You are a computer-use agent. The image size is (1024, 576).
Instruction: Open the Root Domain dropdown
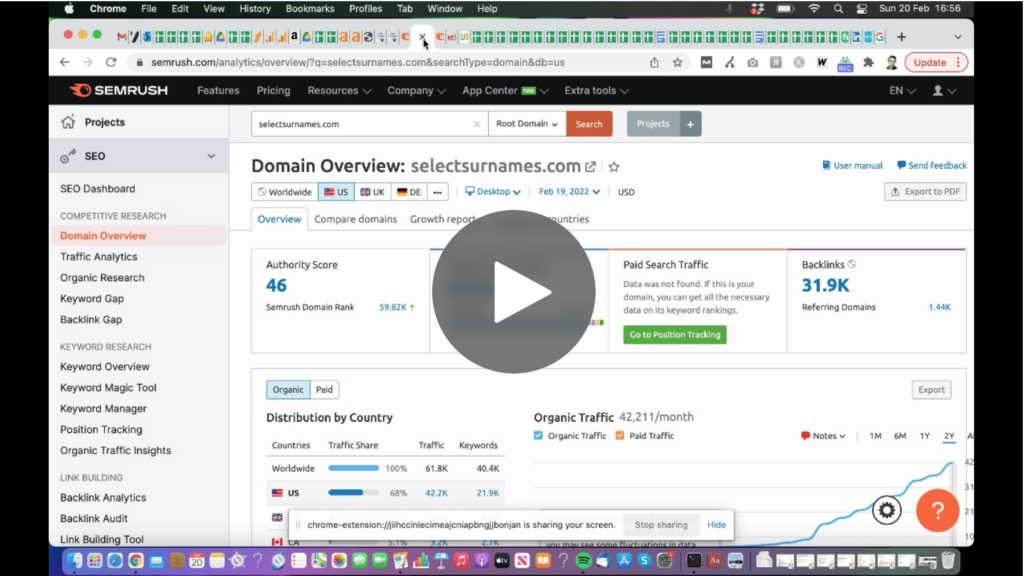(x=527, y=124)
